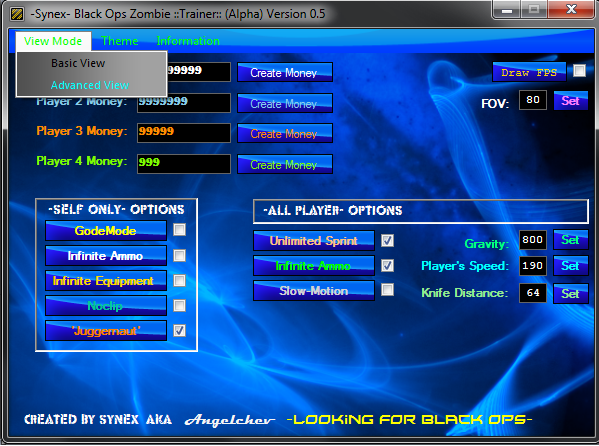Open the Information menu
Viewport: 599px width, 446px height.
tap(188, 41)
